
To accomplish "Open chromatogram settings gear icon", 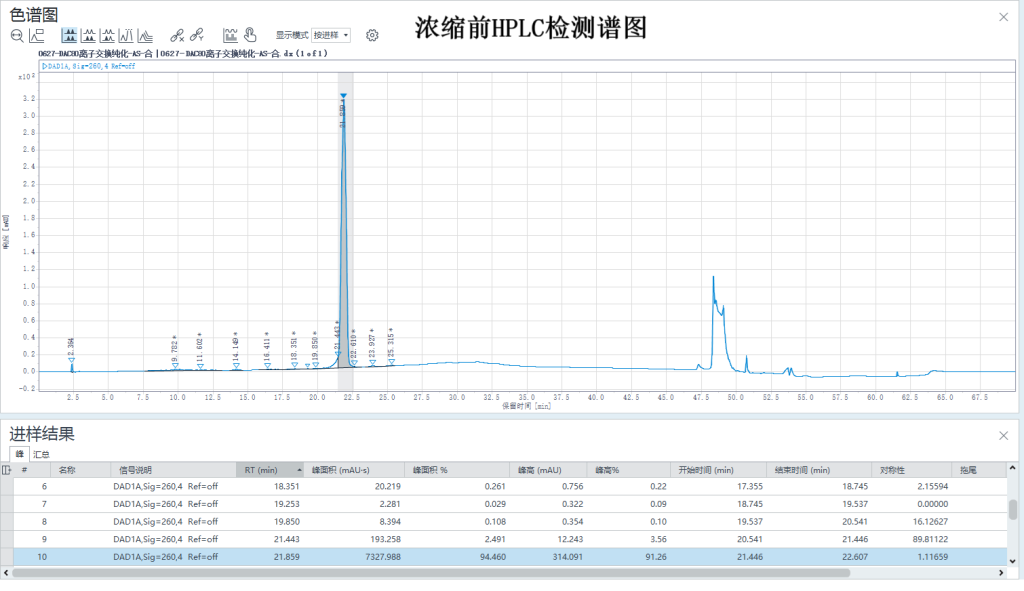I will coord(372,35).
